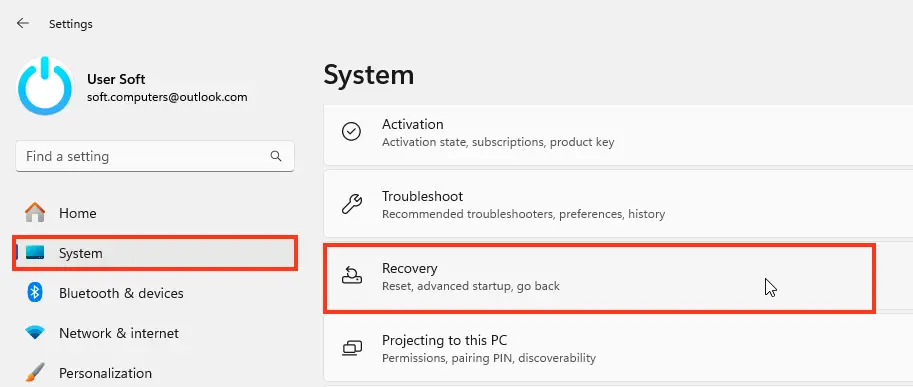The image size is (913, 387).
Task: Click the Network wifi icon
Action: (35, 333)
